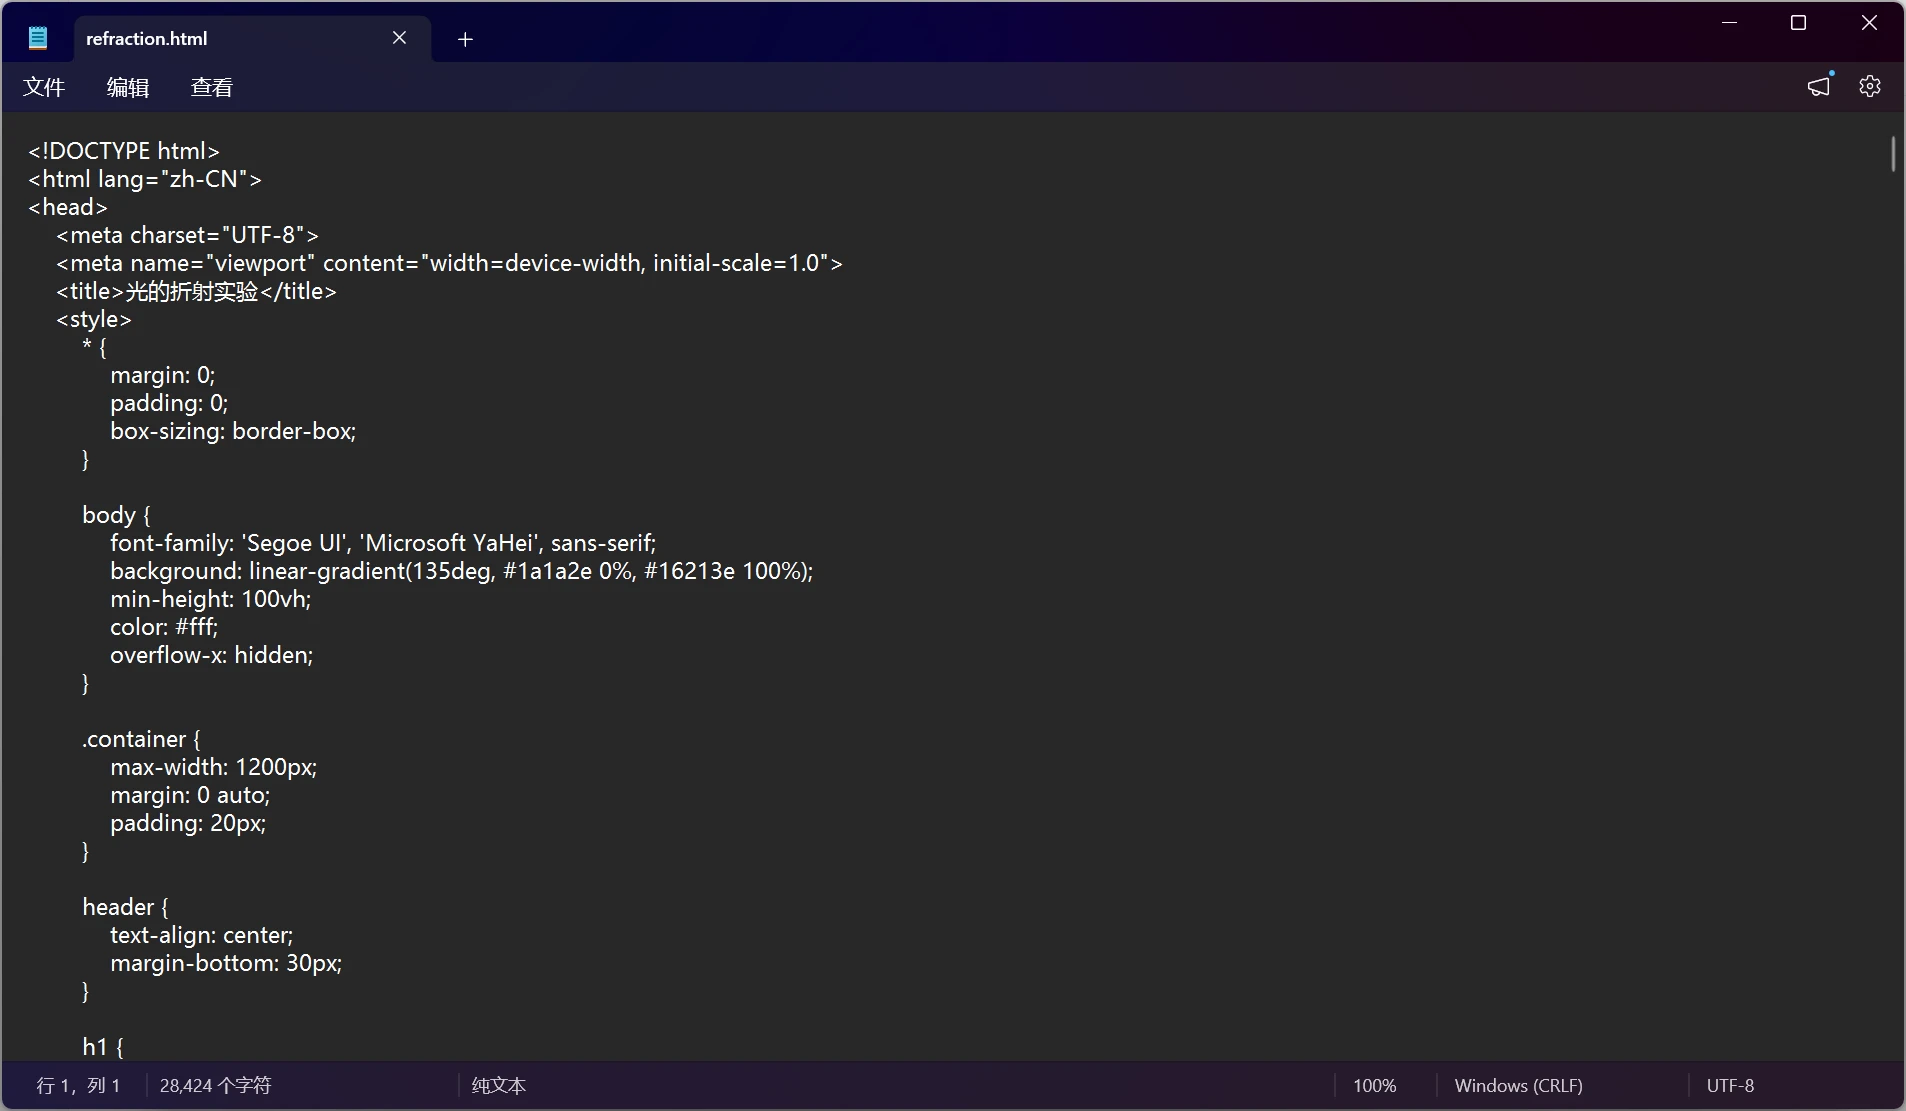Maximize the Notepad window
Viewport: 1906px width, 1111px height.
click(x=1798, y=23)
